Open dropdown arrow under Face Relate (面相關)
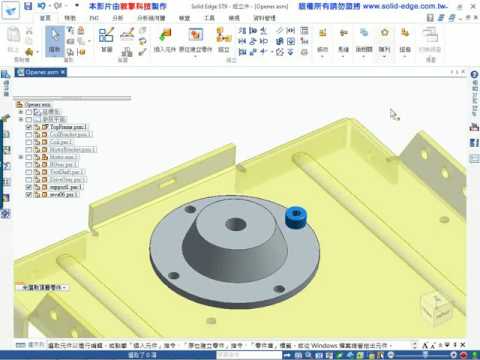The height and width of the screenshot is (360, 480). click(364, 57)
